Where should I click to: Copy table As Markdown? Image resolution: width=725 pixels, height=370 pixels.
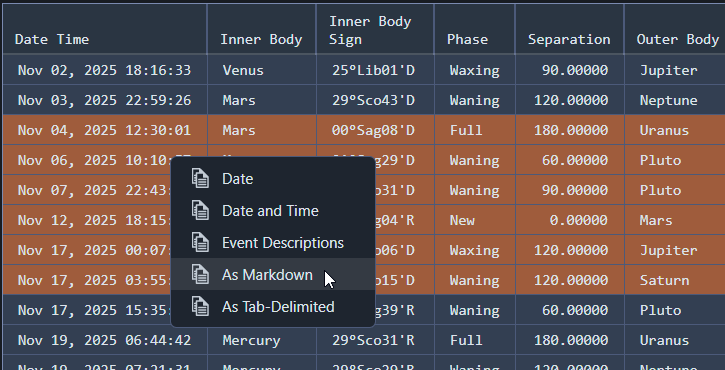273,274
